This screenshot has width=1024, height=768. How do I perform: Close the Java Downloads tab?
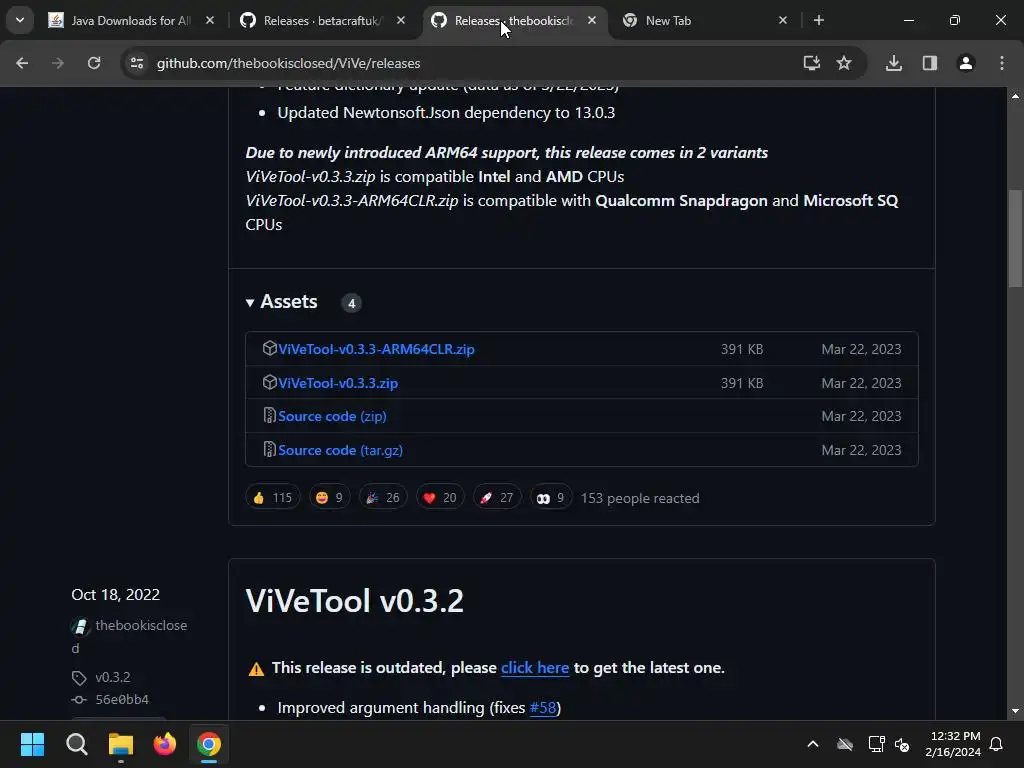[x=210, y=20]
